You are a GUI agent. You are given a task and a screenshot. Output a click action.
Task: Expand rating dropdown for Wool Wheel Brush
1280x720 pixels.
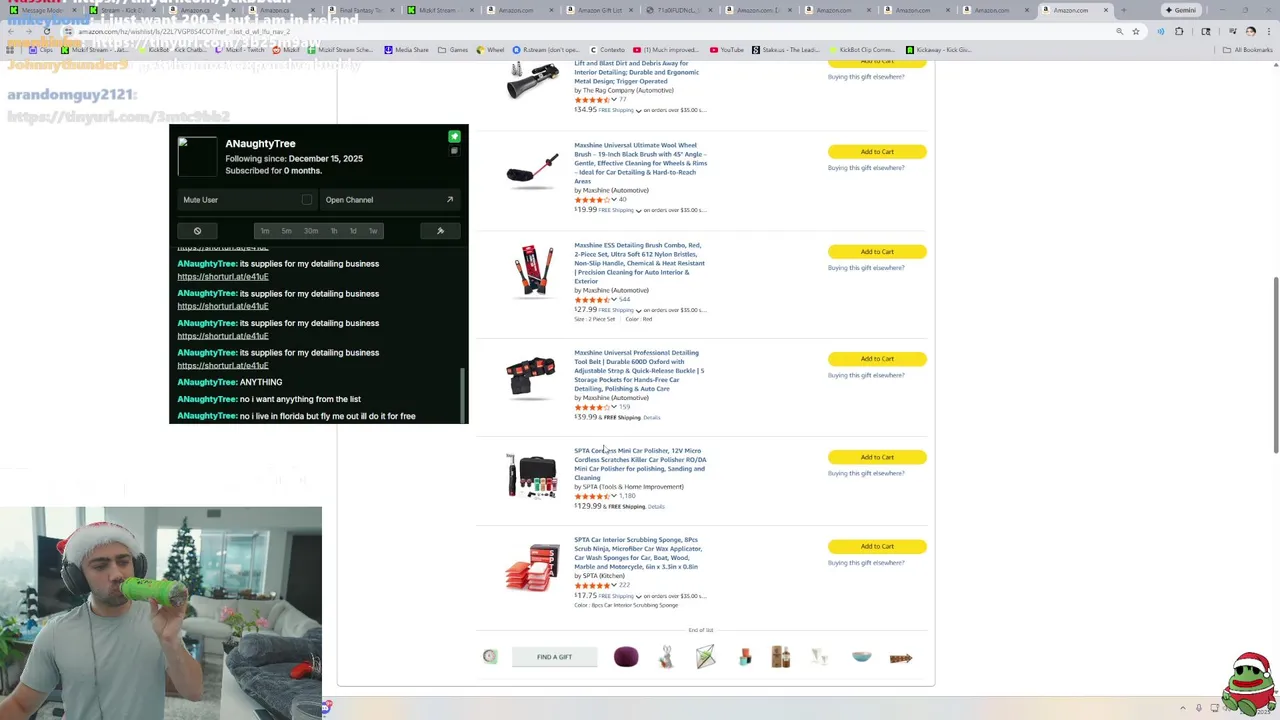[614, 199]
